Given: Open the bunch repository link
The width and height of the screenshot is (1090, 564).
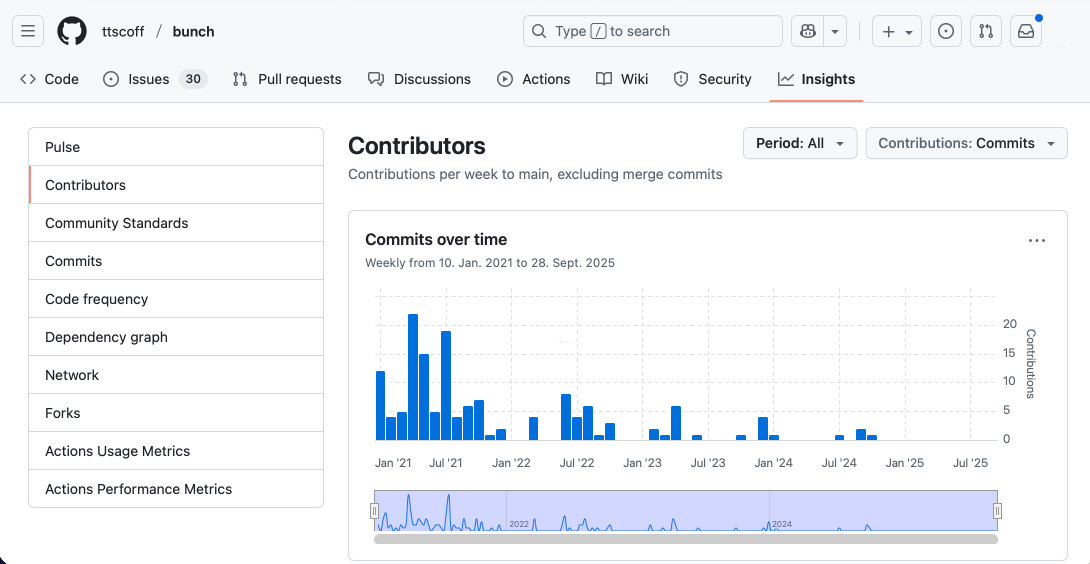Looking at the screenshot, I should coord(193,31).
